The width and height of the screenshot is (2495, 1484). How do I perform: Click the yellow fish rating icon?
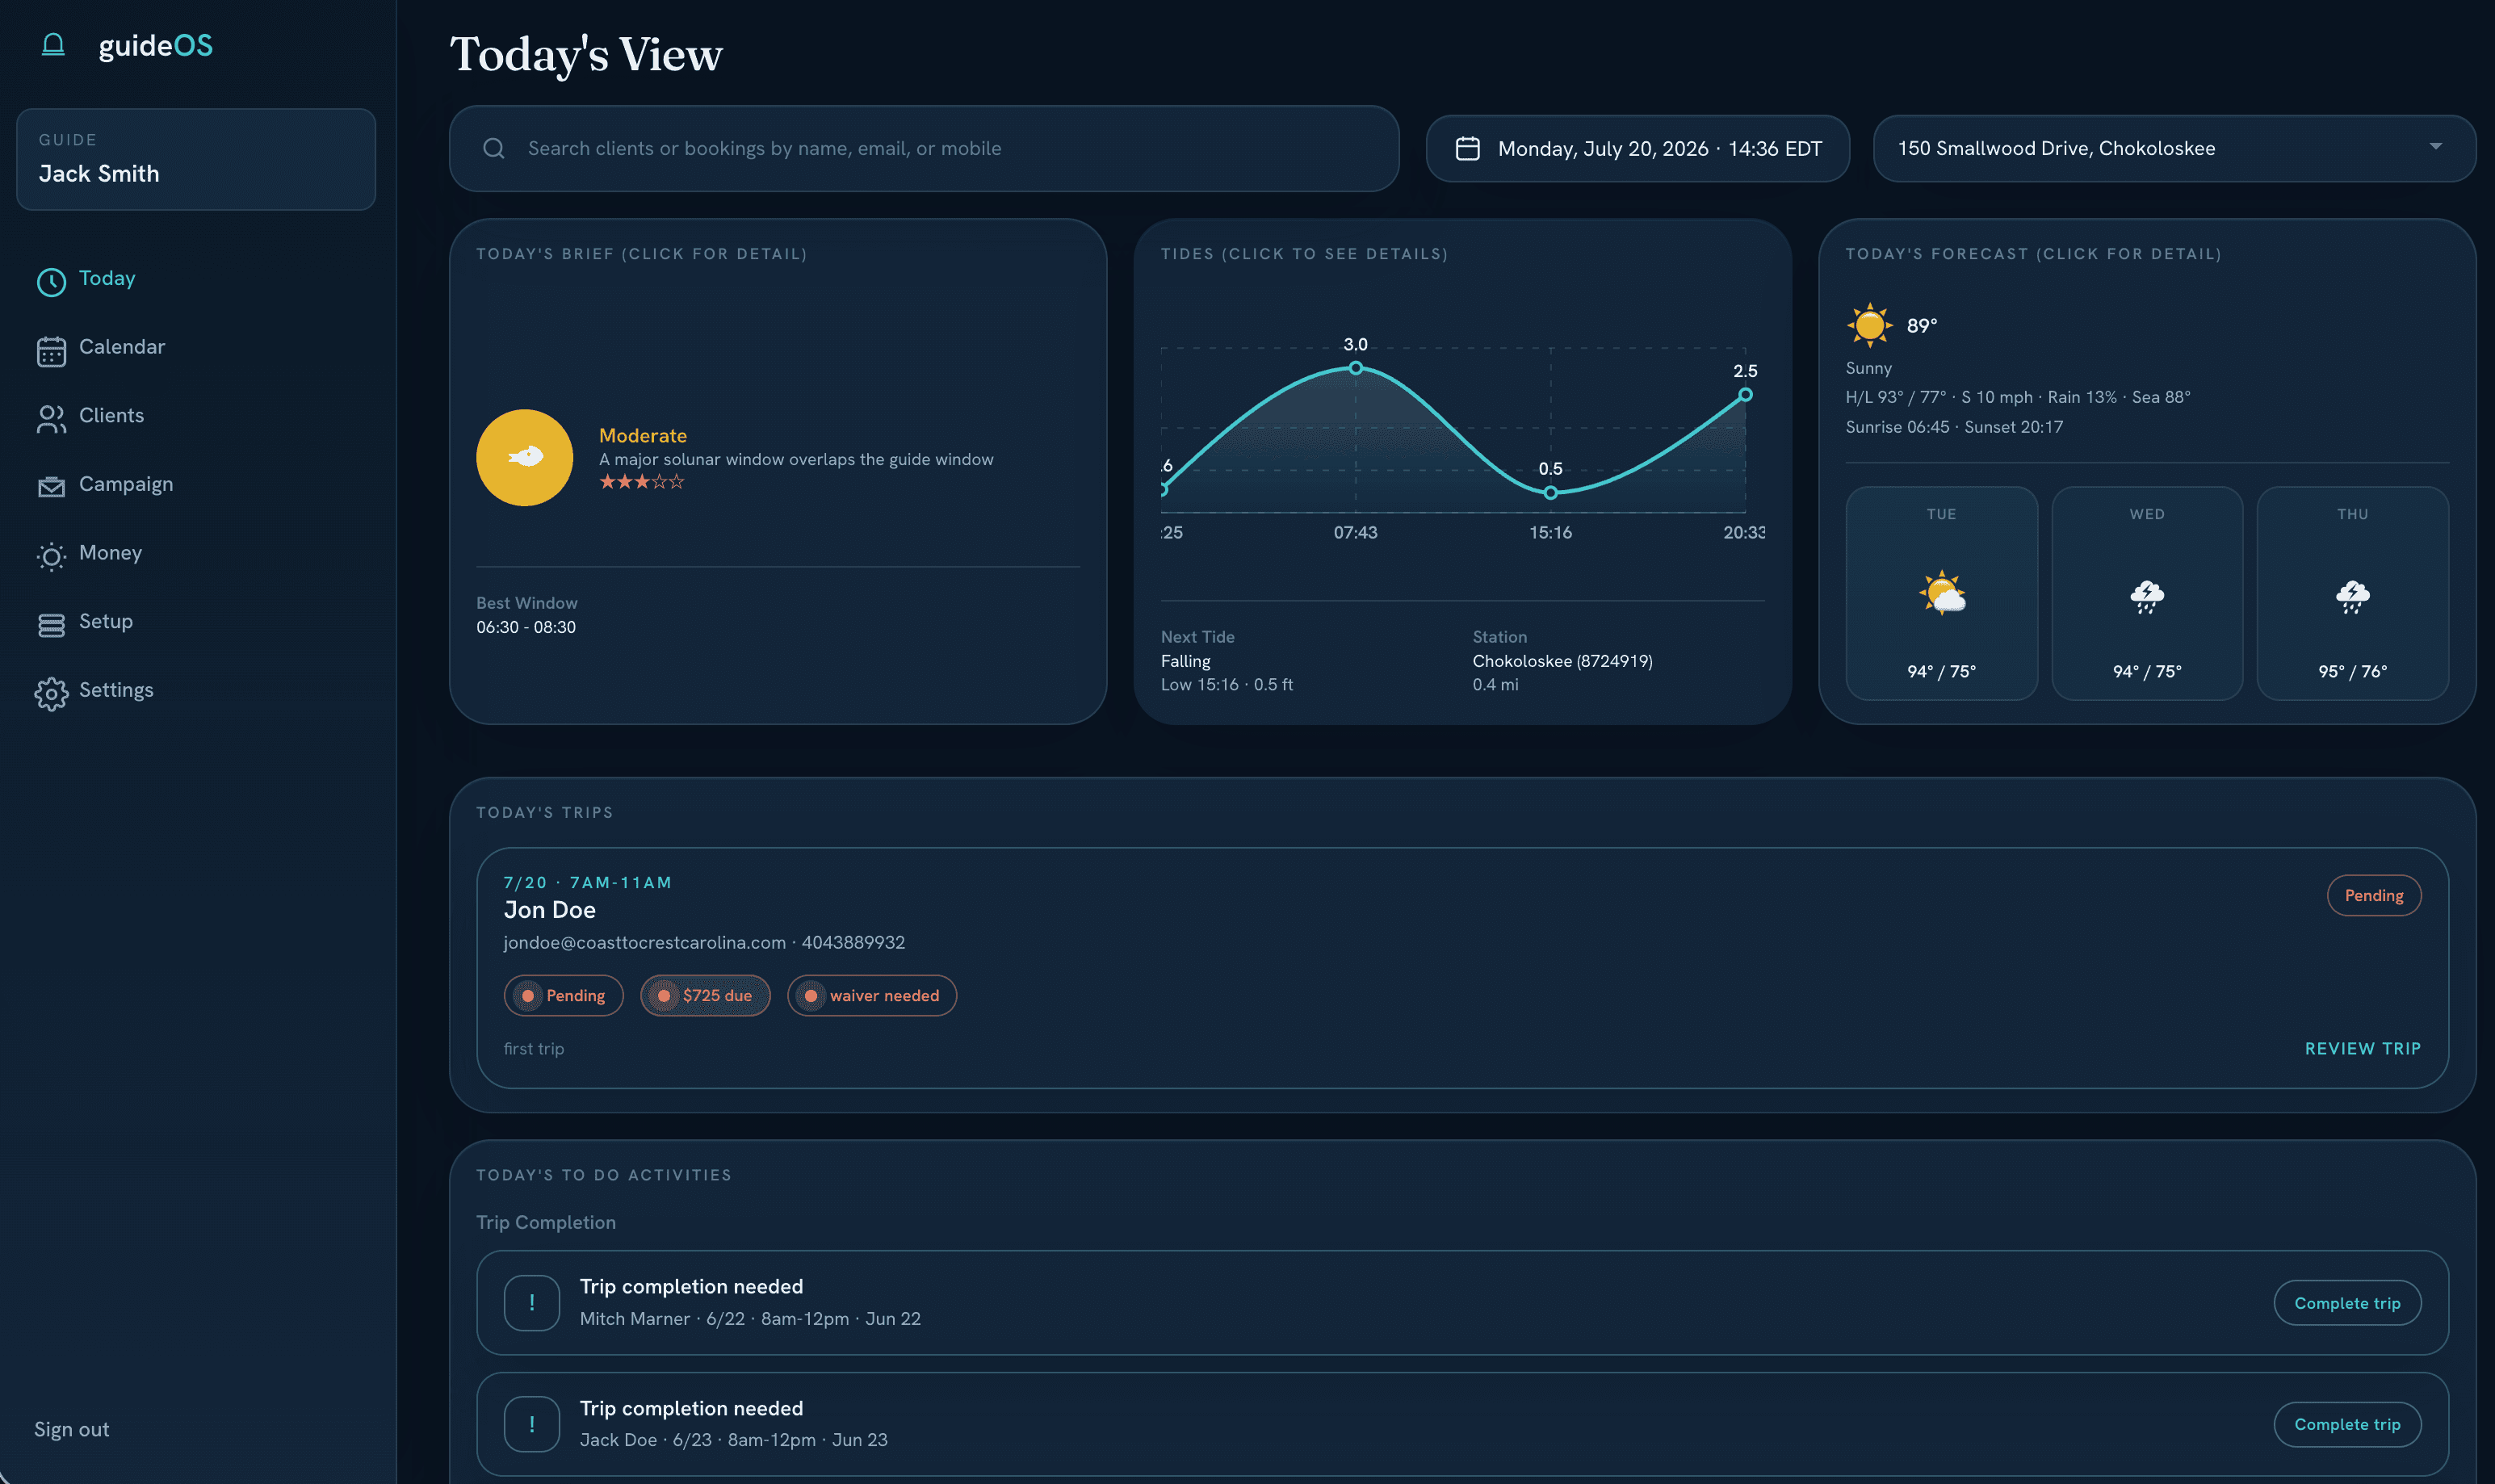click(524, 457)
